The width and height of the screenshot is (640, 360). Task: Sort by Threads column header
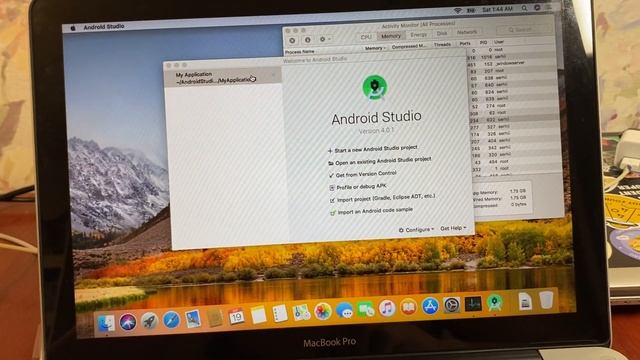click(x=442, y=44)
